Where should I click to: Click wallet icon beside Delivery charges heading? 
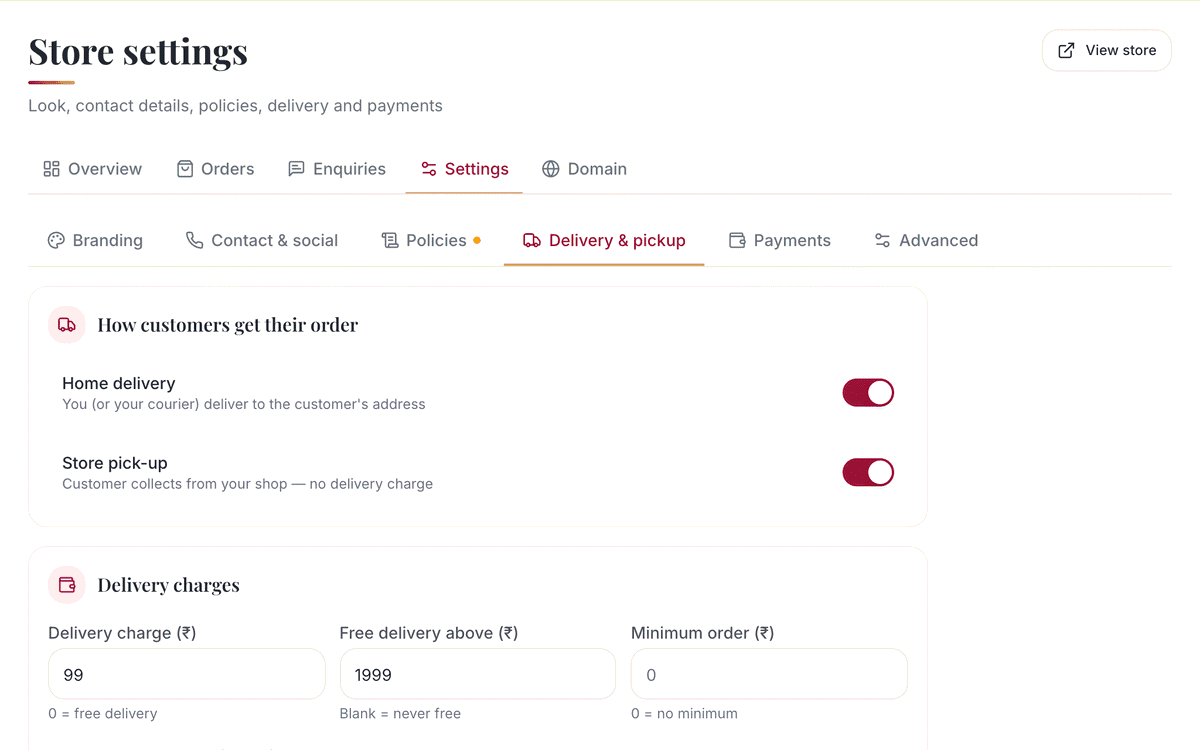click(x=67, y=585)
